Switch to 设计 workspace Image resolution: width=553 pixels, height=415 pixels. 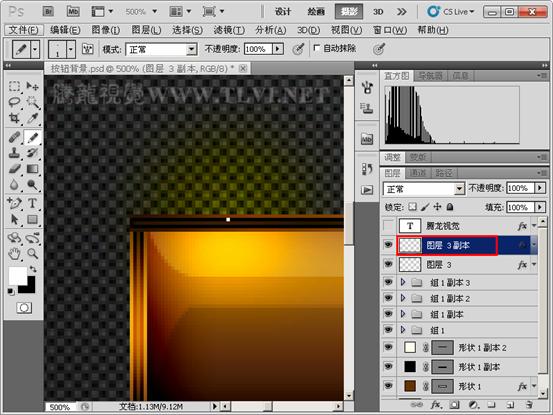pyautogui.click(x=283, y=12)
